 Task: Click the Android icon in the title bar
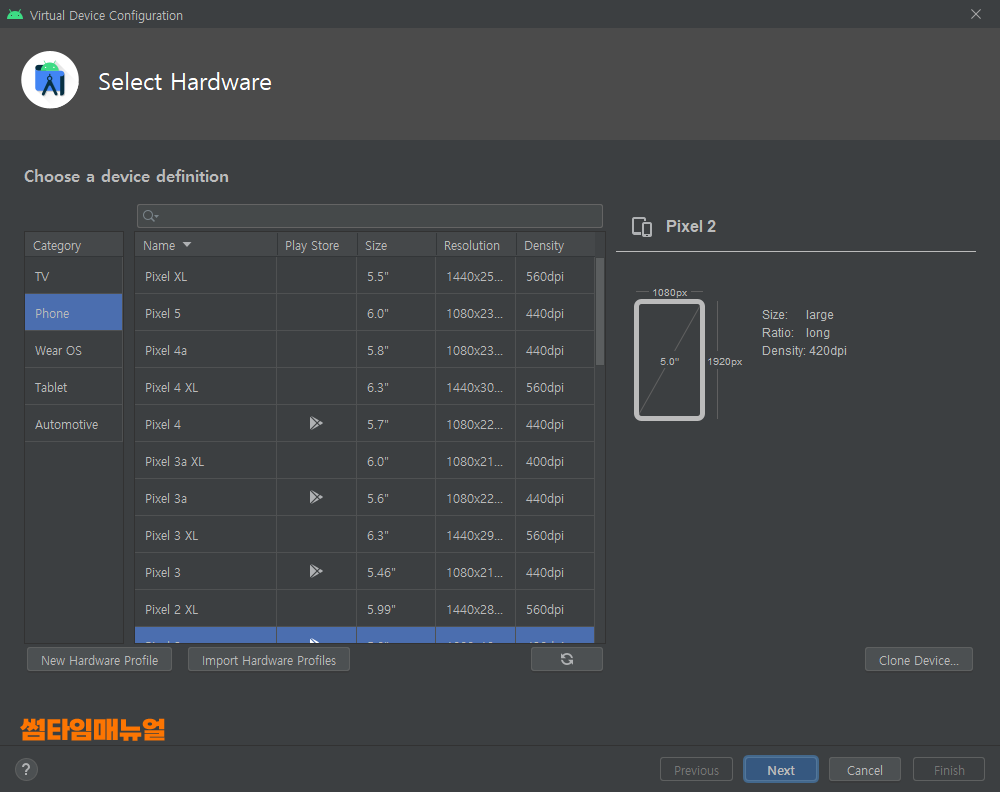point(15,15)
